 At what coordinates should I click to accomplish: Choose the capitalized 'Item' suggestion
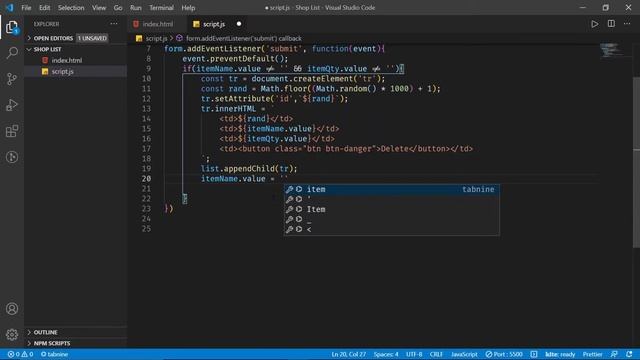391,209
